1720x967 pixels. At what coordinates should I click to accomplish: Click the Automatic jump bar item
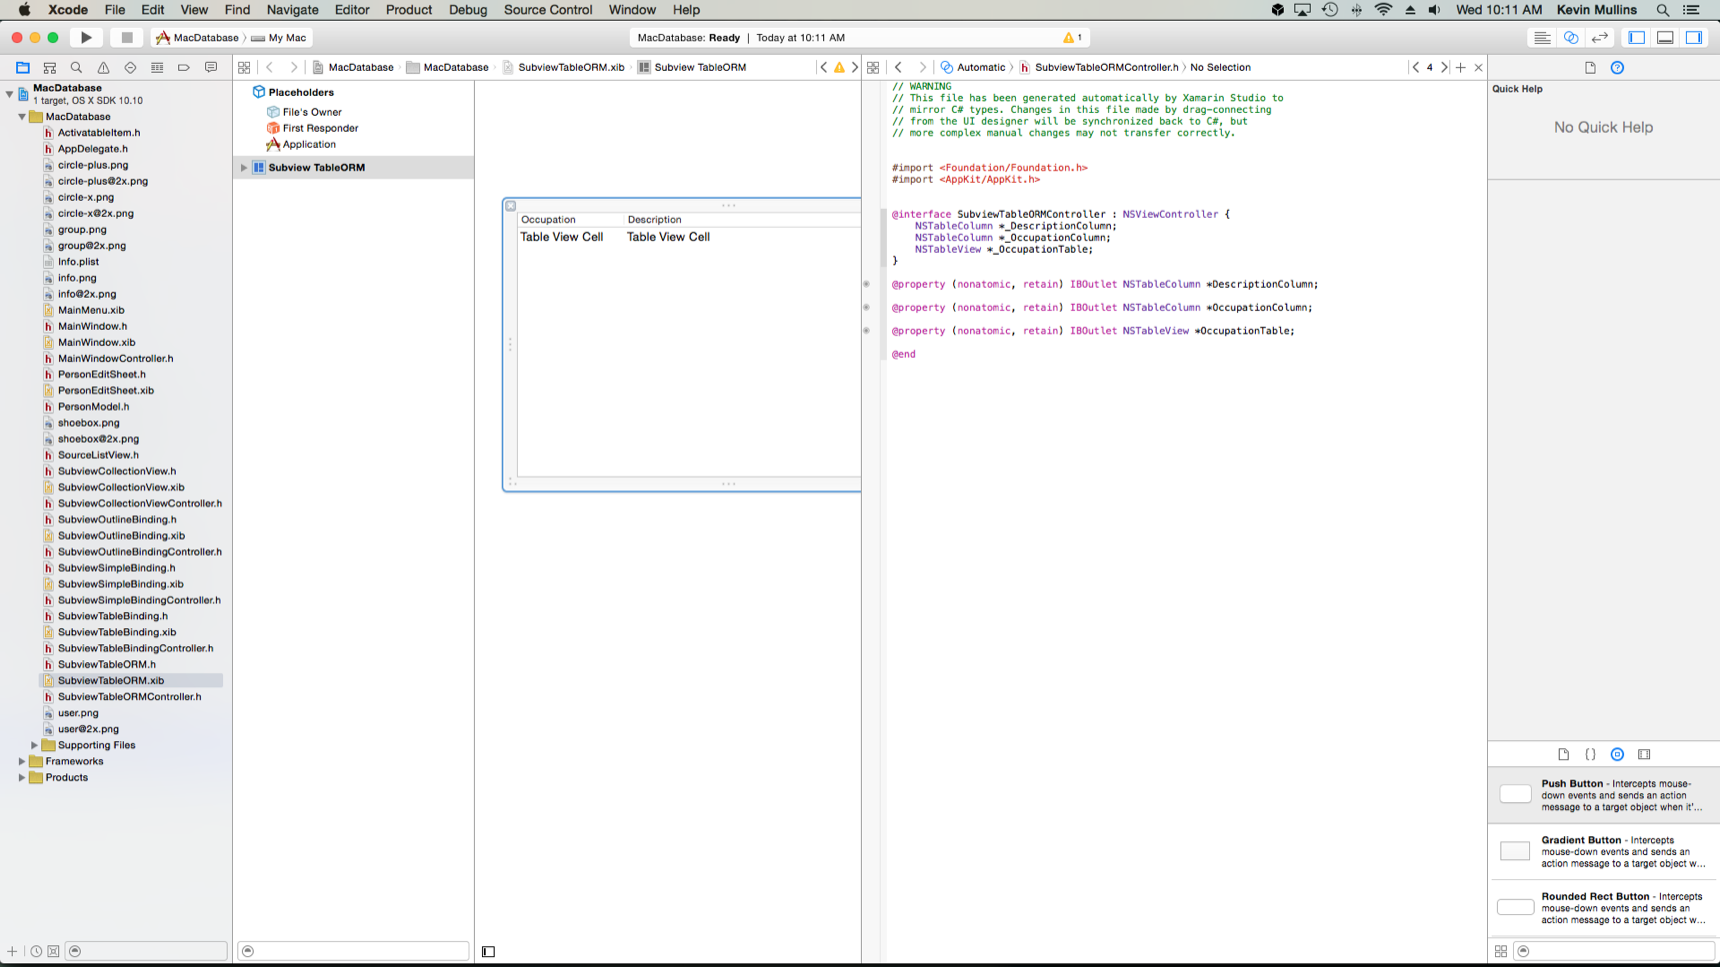(x=980, y=68)
